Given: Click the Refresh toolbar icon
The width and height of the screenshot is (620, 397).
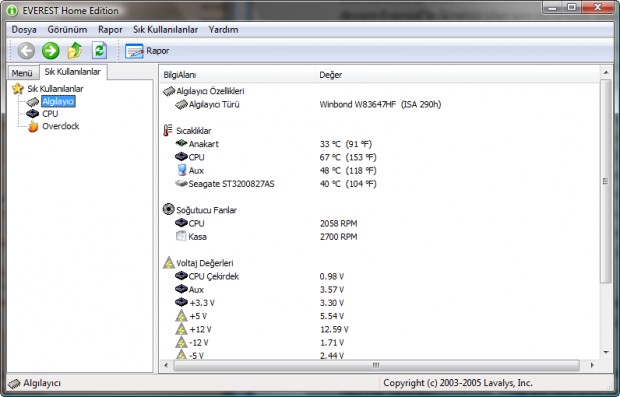Looking at the screenshot, I should pos(99,51).
